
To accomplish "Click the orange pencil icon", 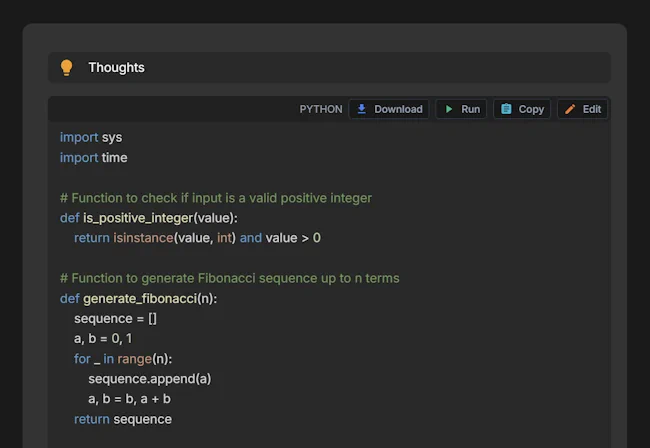I will 570,109.
